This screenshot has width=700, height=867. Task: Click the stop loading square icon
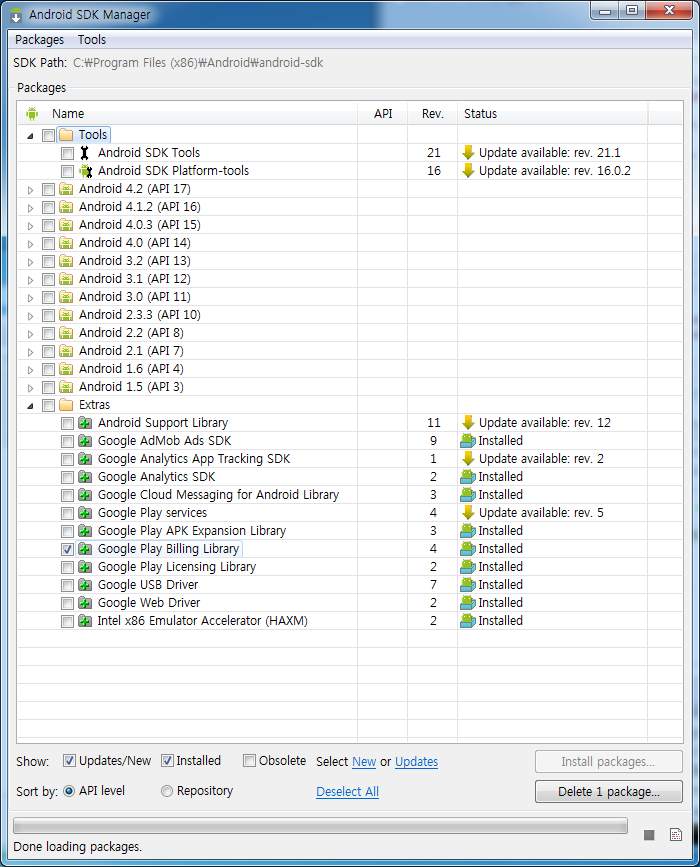(x=649, y=835)
